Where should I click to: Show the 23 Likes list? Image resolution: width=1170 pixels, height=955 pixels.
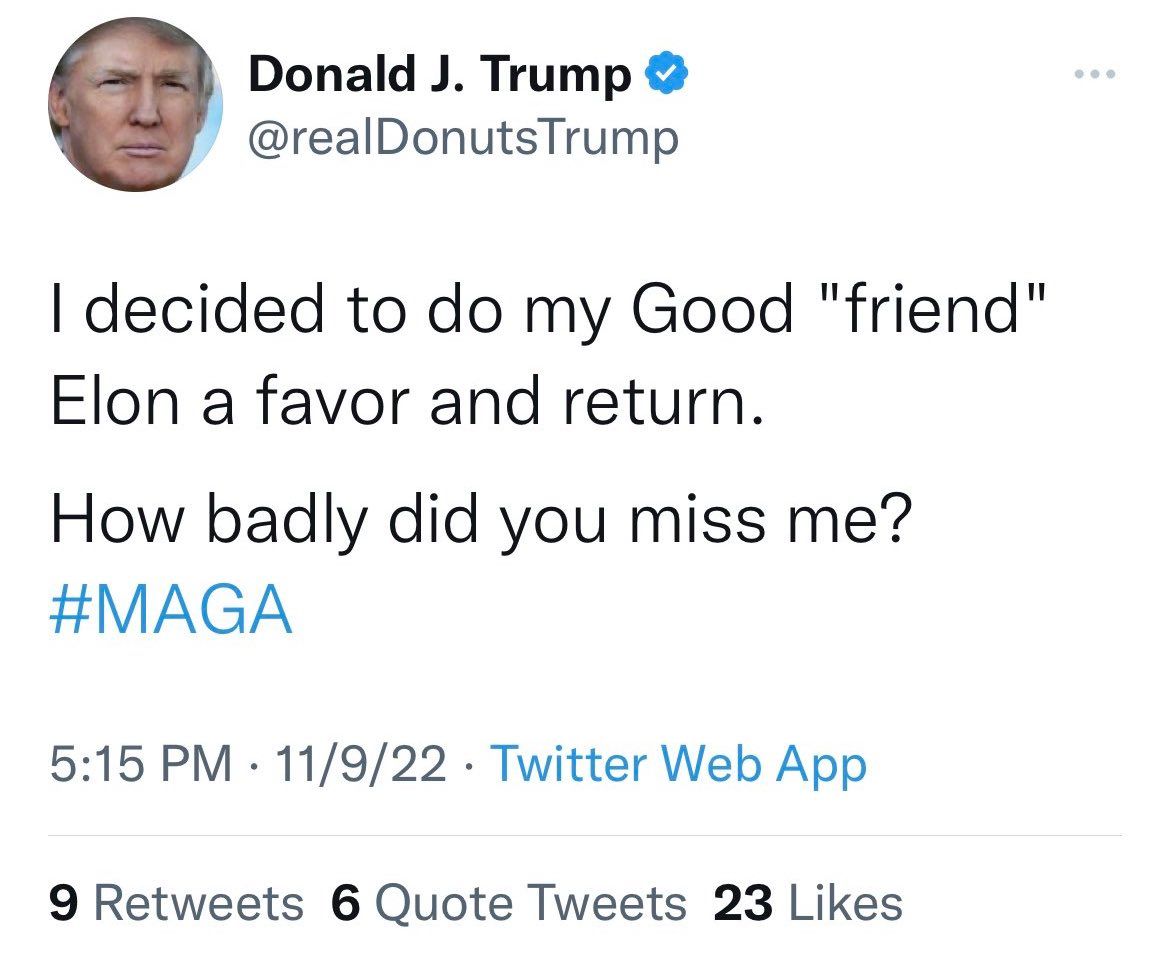[x=808, y=903]
